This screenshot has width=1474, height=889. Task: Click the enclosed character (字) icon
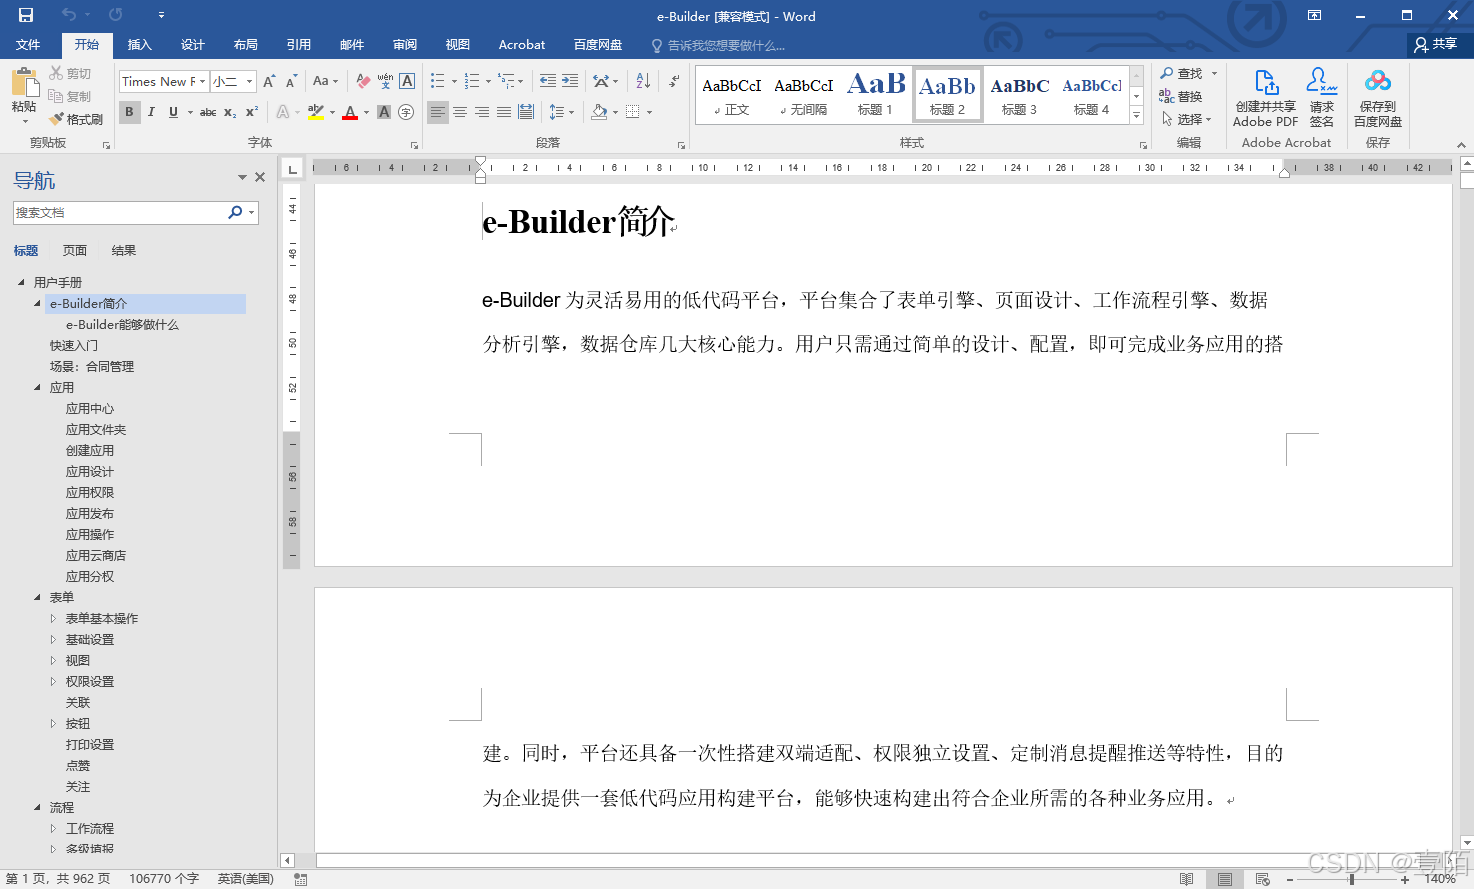coord(406,112)
